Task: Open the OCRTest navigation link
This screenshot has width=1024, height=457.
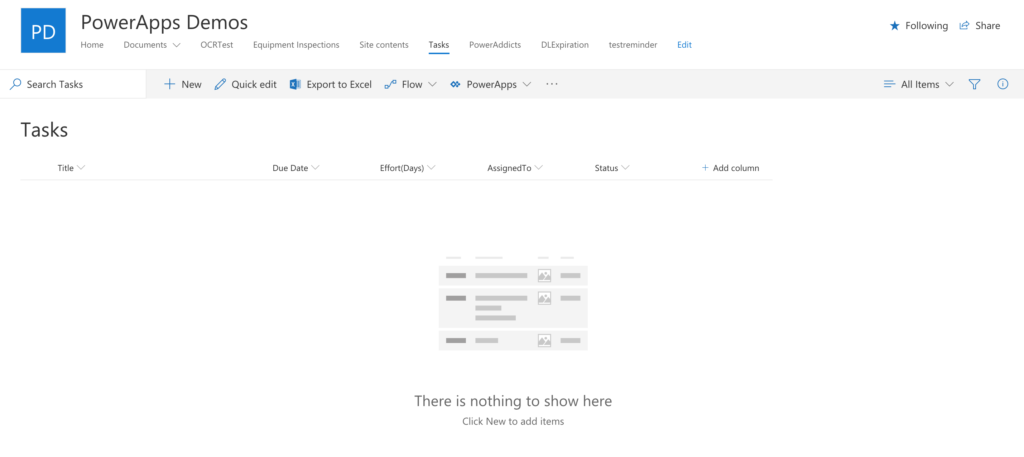Action: [x=217, y=45]
